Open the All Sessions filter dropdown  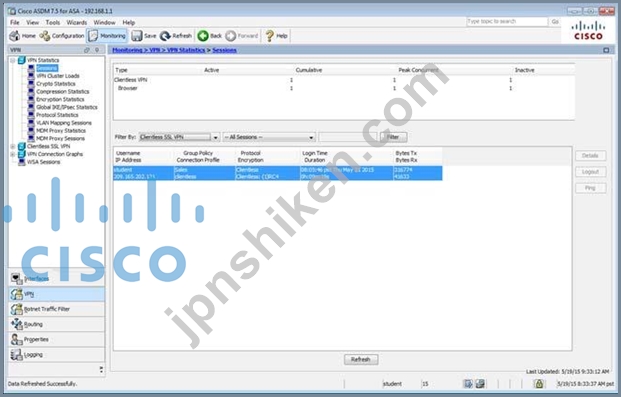point(269,137)
